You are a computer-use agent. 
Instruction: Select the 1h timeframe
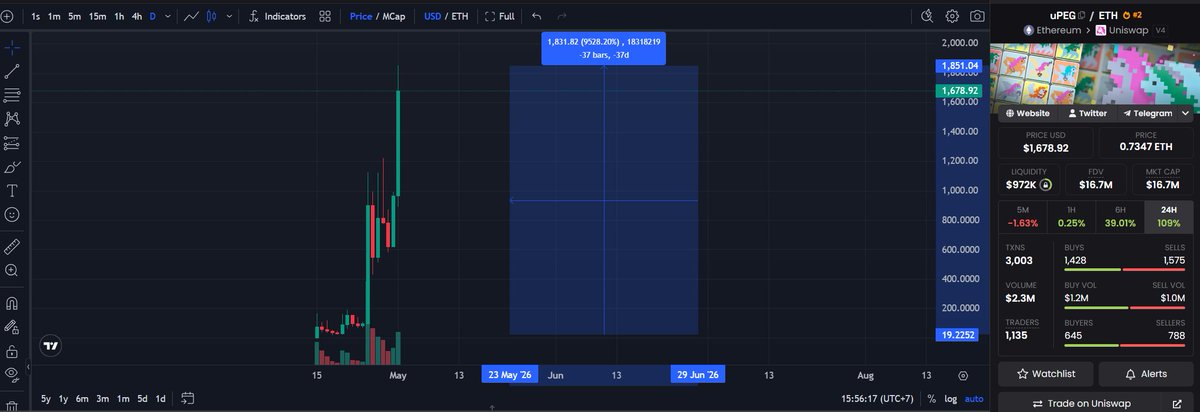(119, 17)
